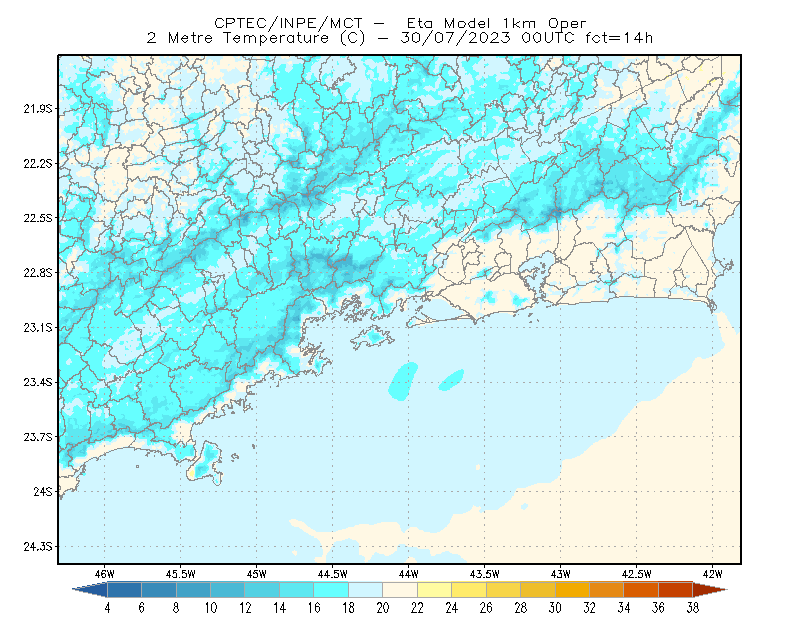Click the left arrow end of colorbar

90,590
